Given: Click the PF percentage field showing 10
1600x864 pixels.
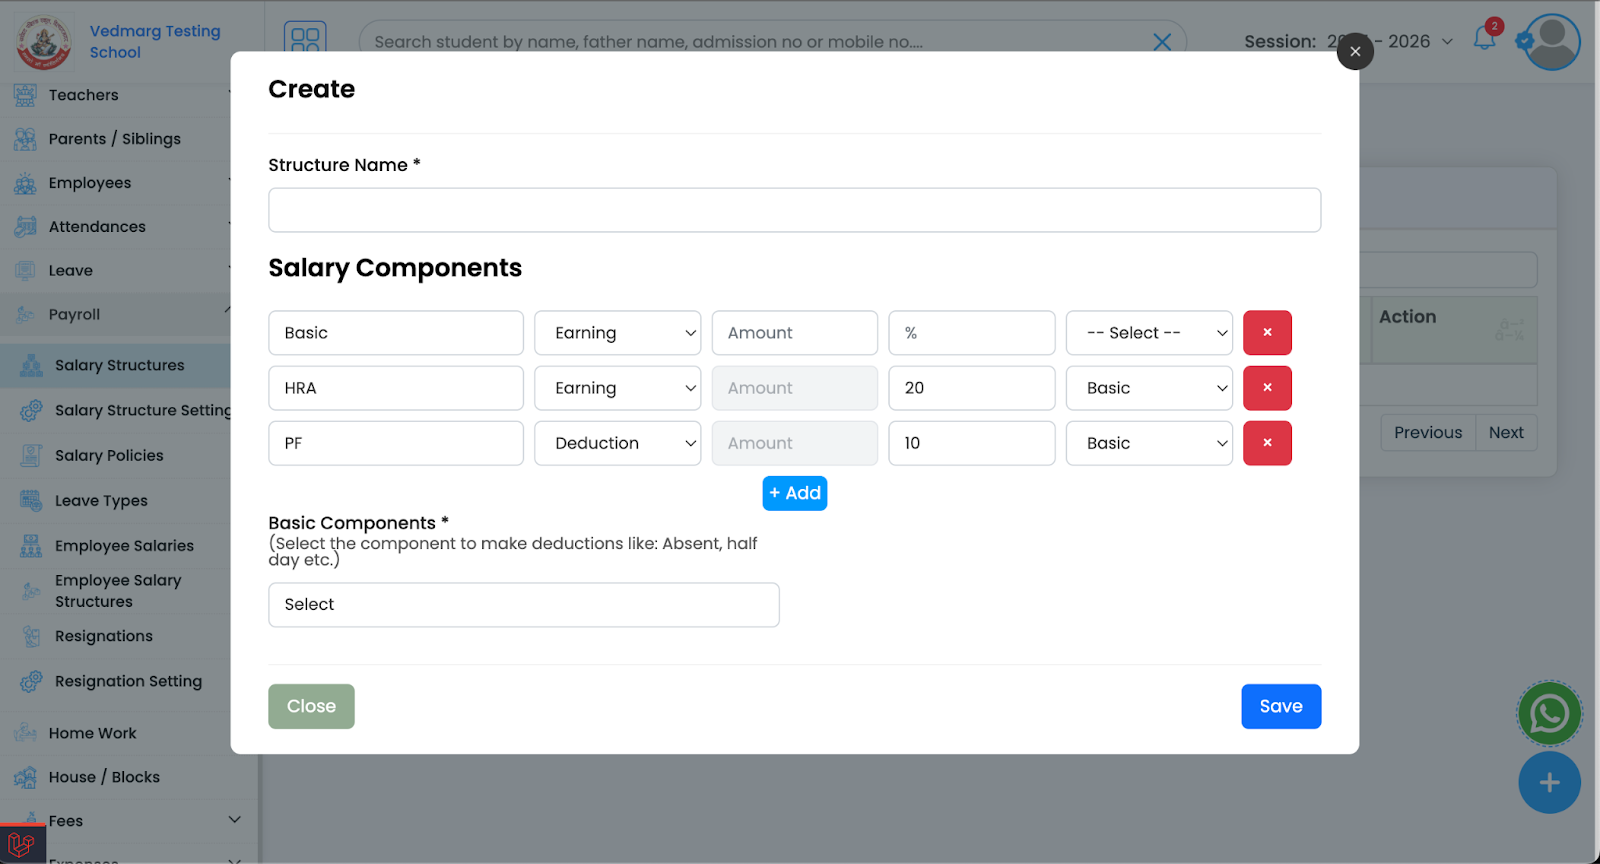Looking at the screenshot, I should [x=972, y=443].
